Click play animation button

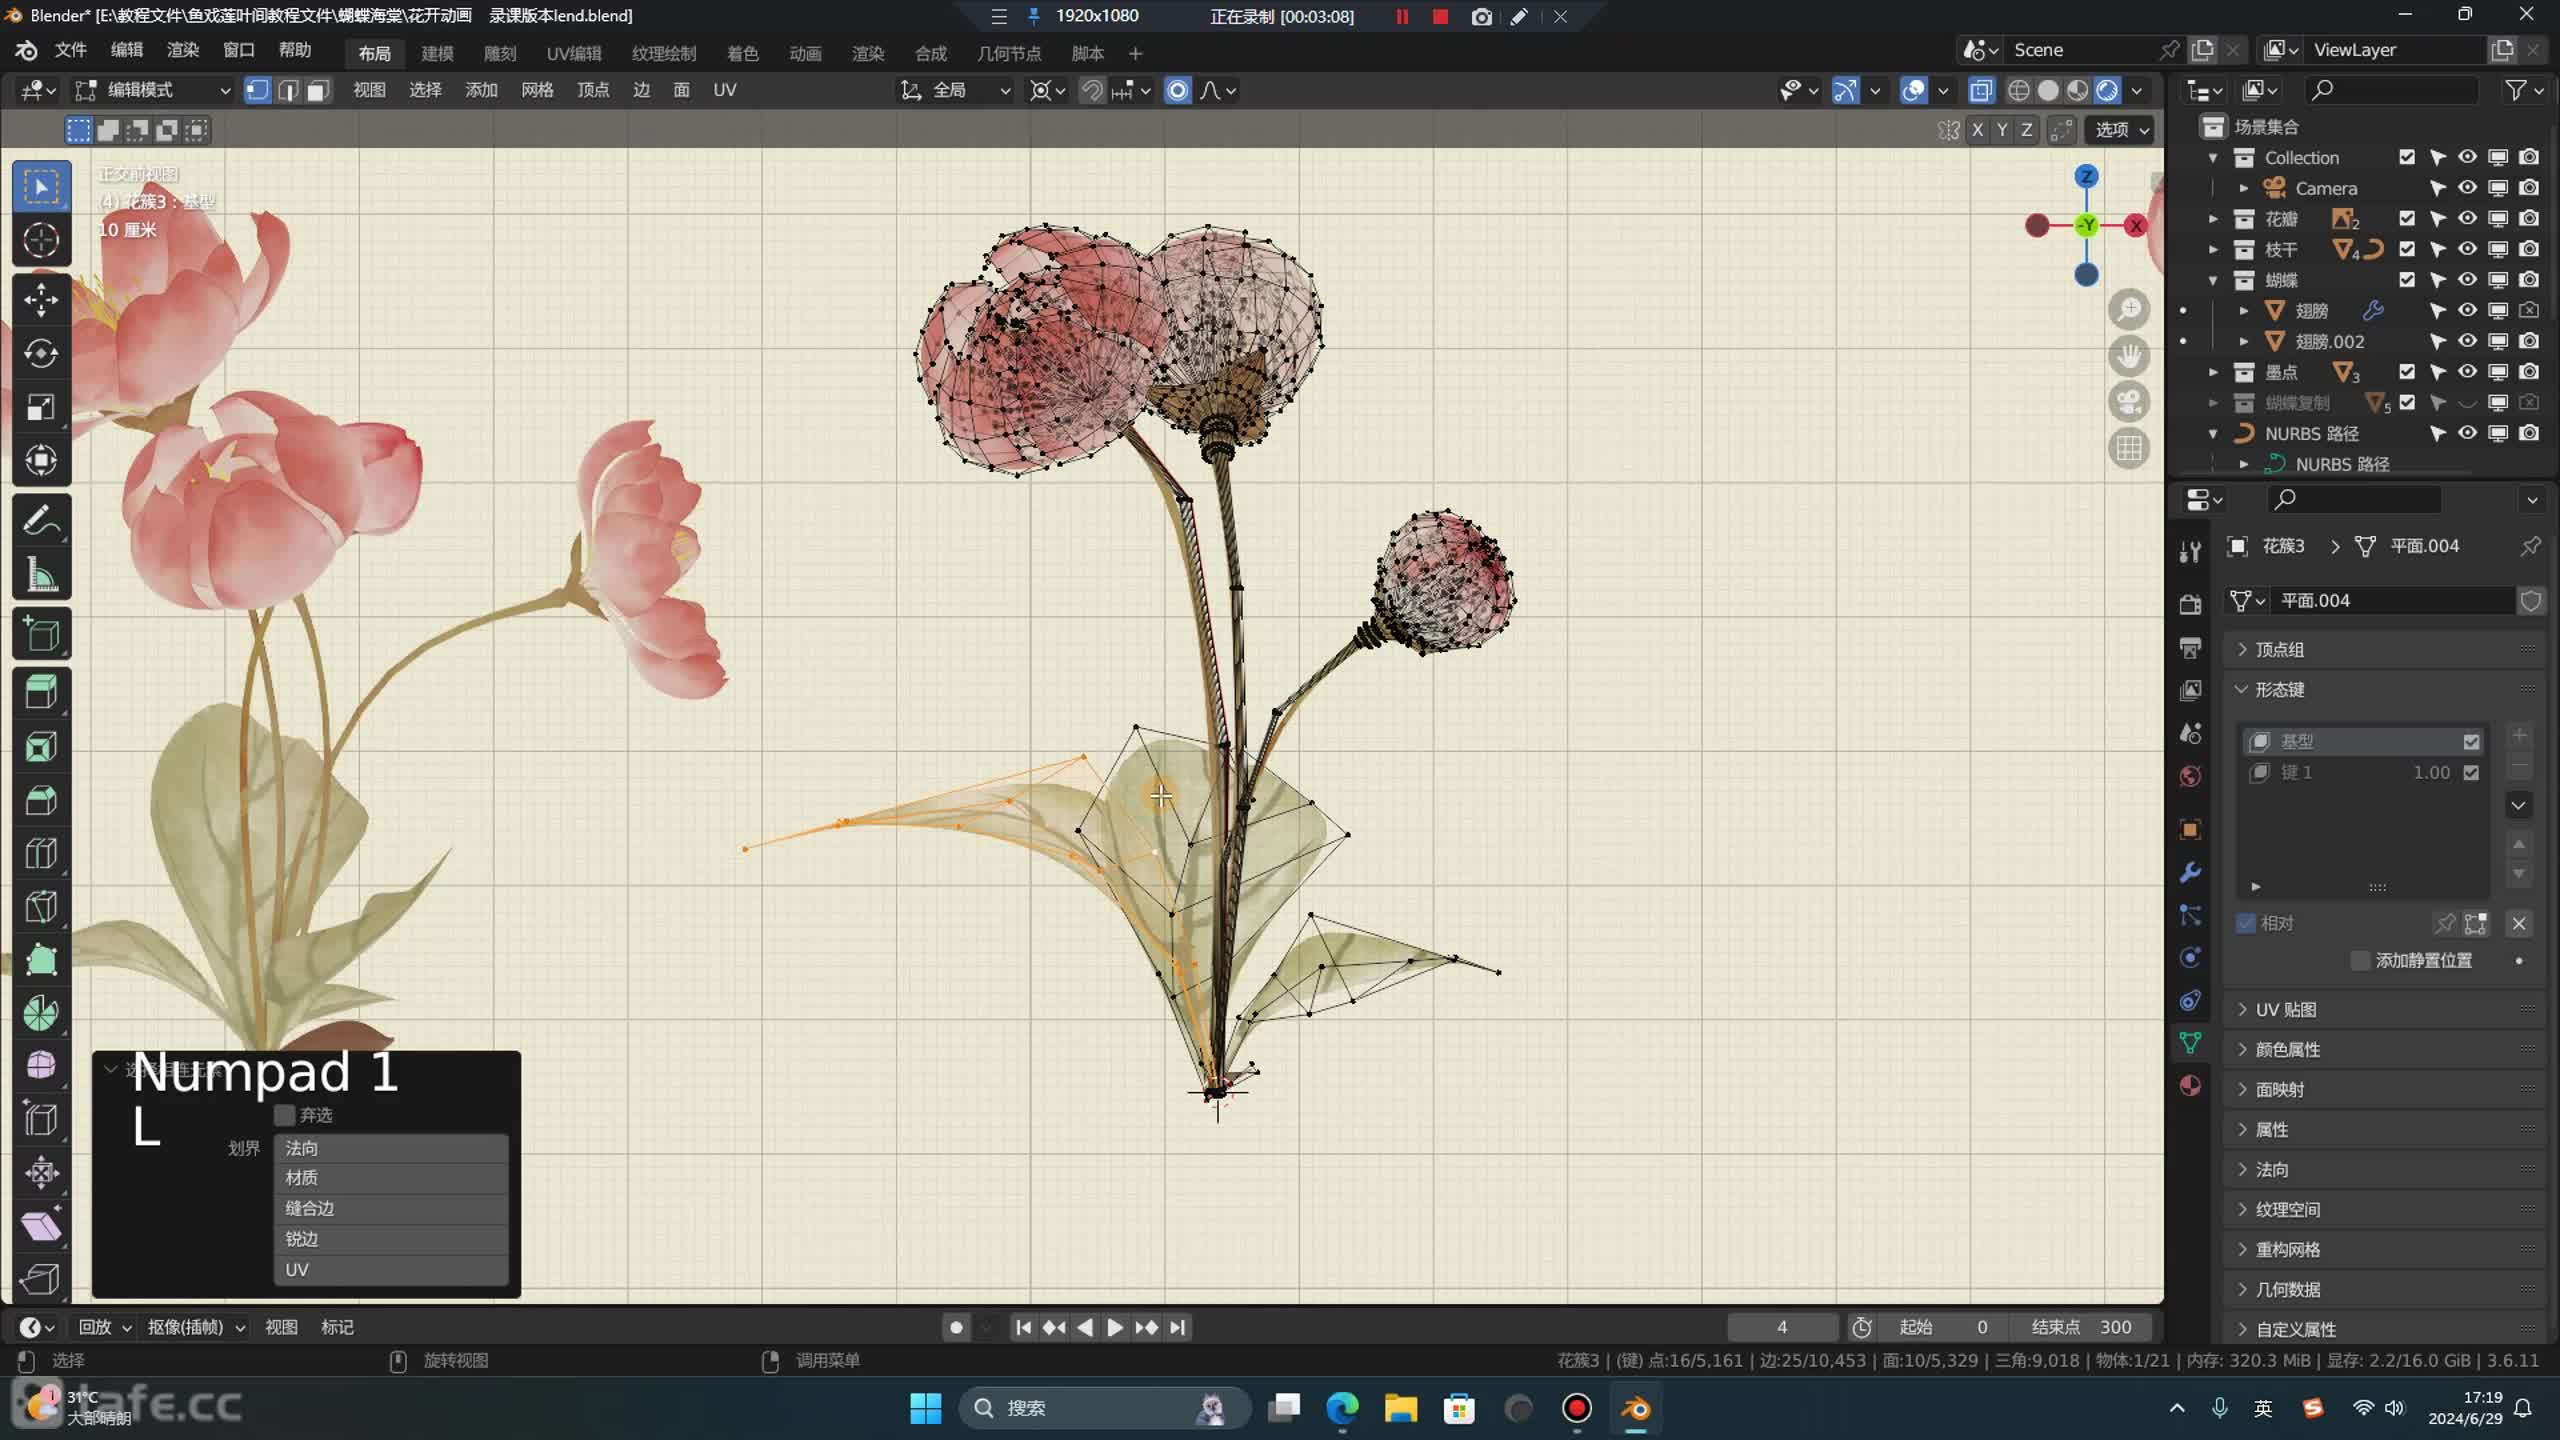click(x=1115, y=1327)
